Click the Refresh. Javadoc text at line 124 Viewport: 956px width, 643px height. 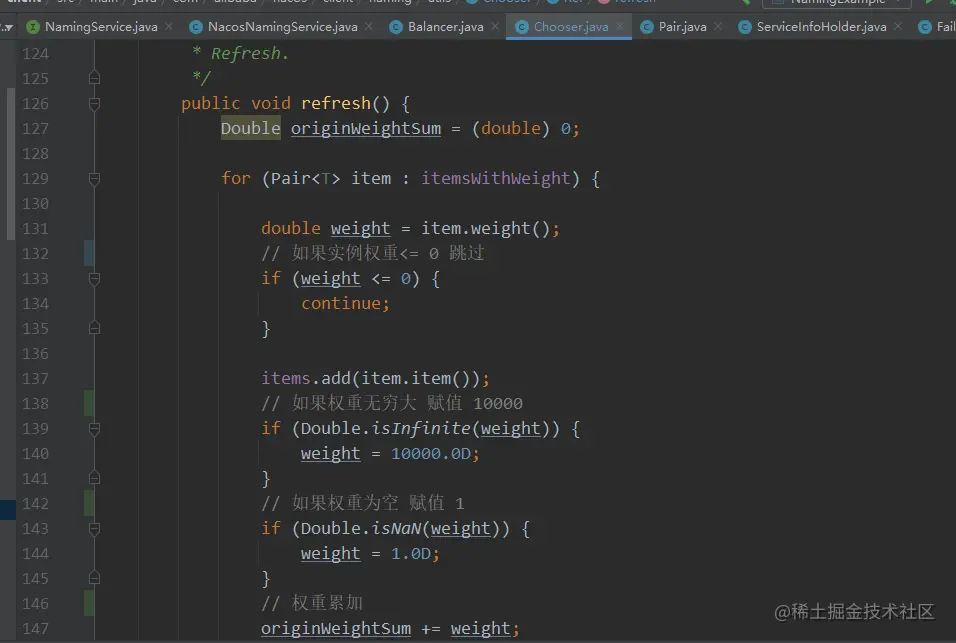249,54
